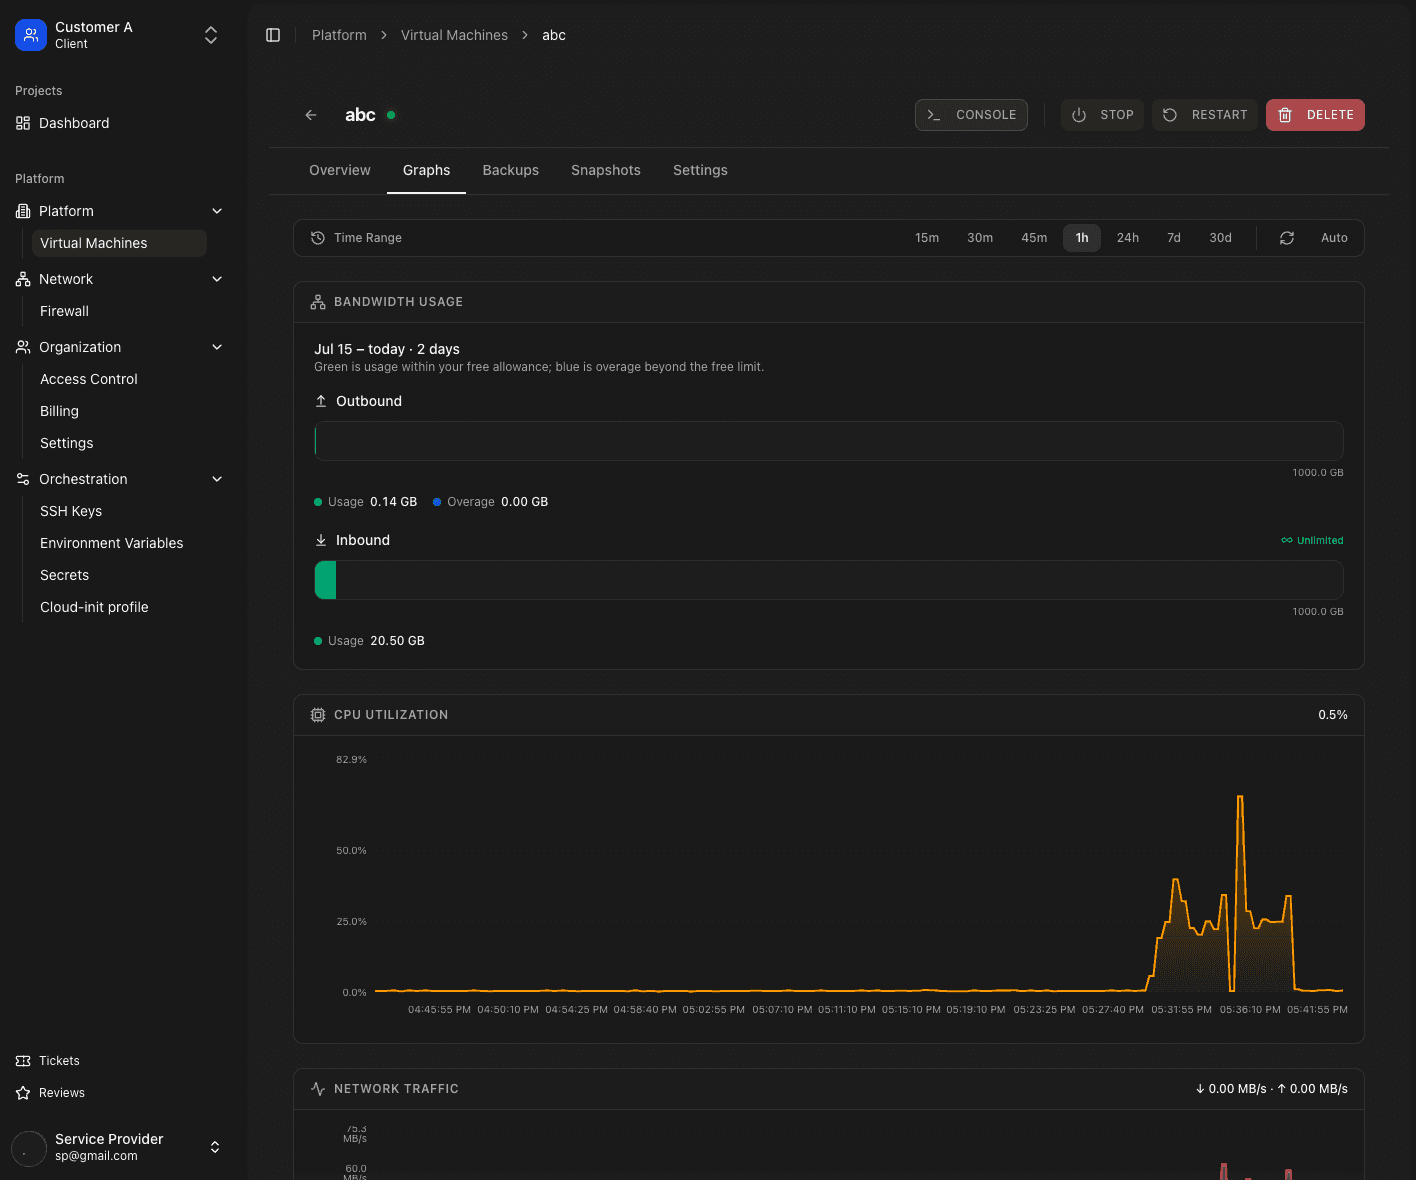
Task: Delete the abc virtual machine
Action: point(1315,115)
